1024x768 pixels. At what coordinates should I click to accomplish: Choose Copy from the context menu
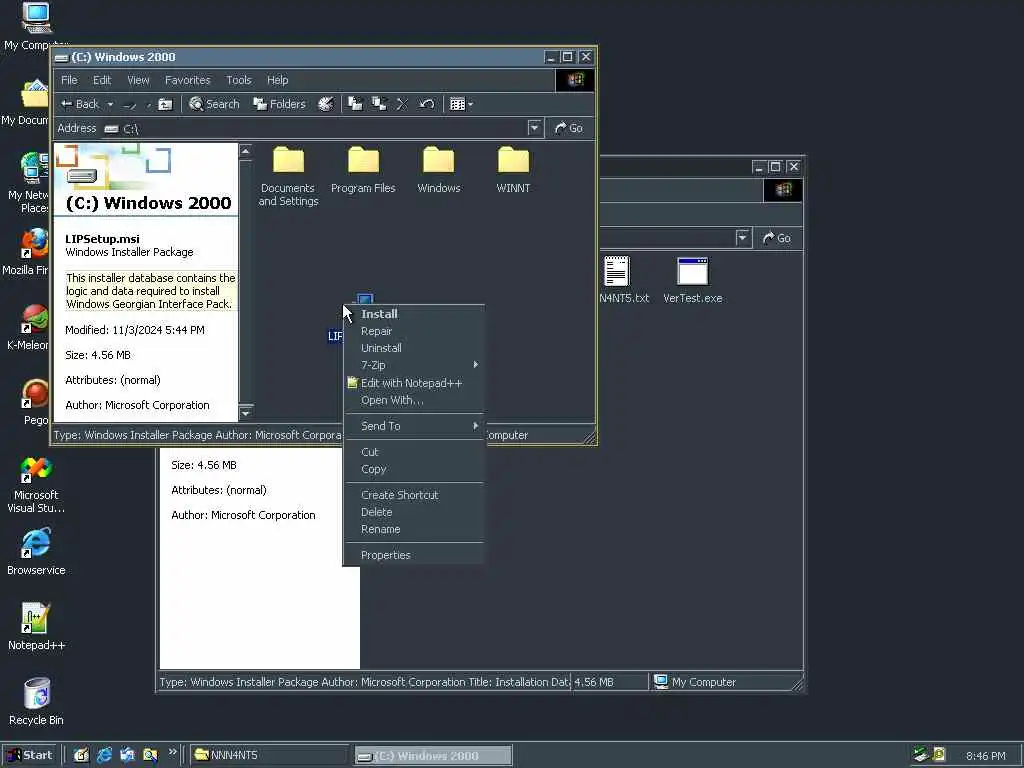coord(414,469)
